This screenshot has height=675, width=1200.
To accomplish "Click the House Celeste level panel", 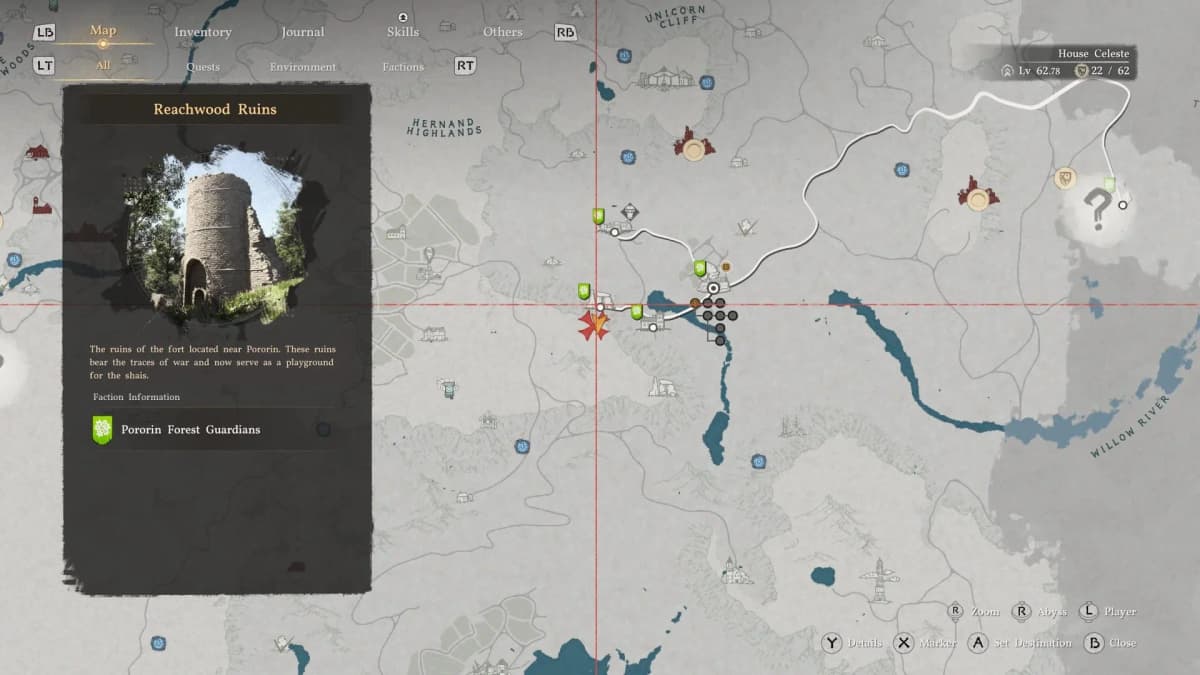I will pos(1067,63).
